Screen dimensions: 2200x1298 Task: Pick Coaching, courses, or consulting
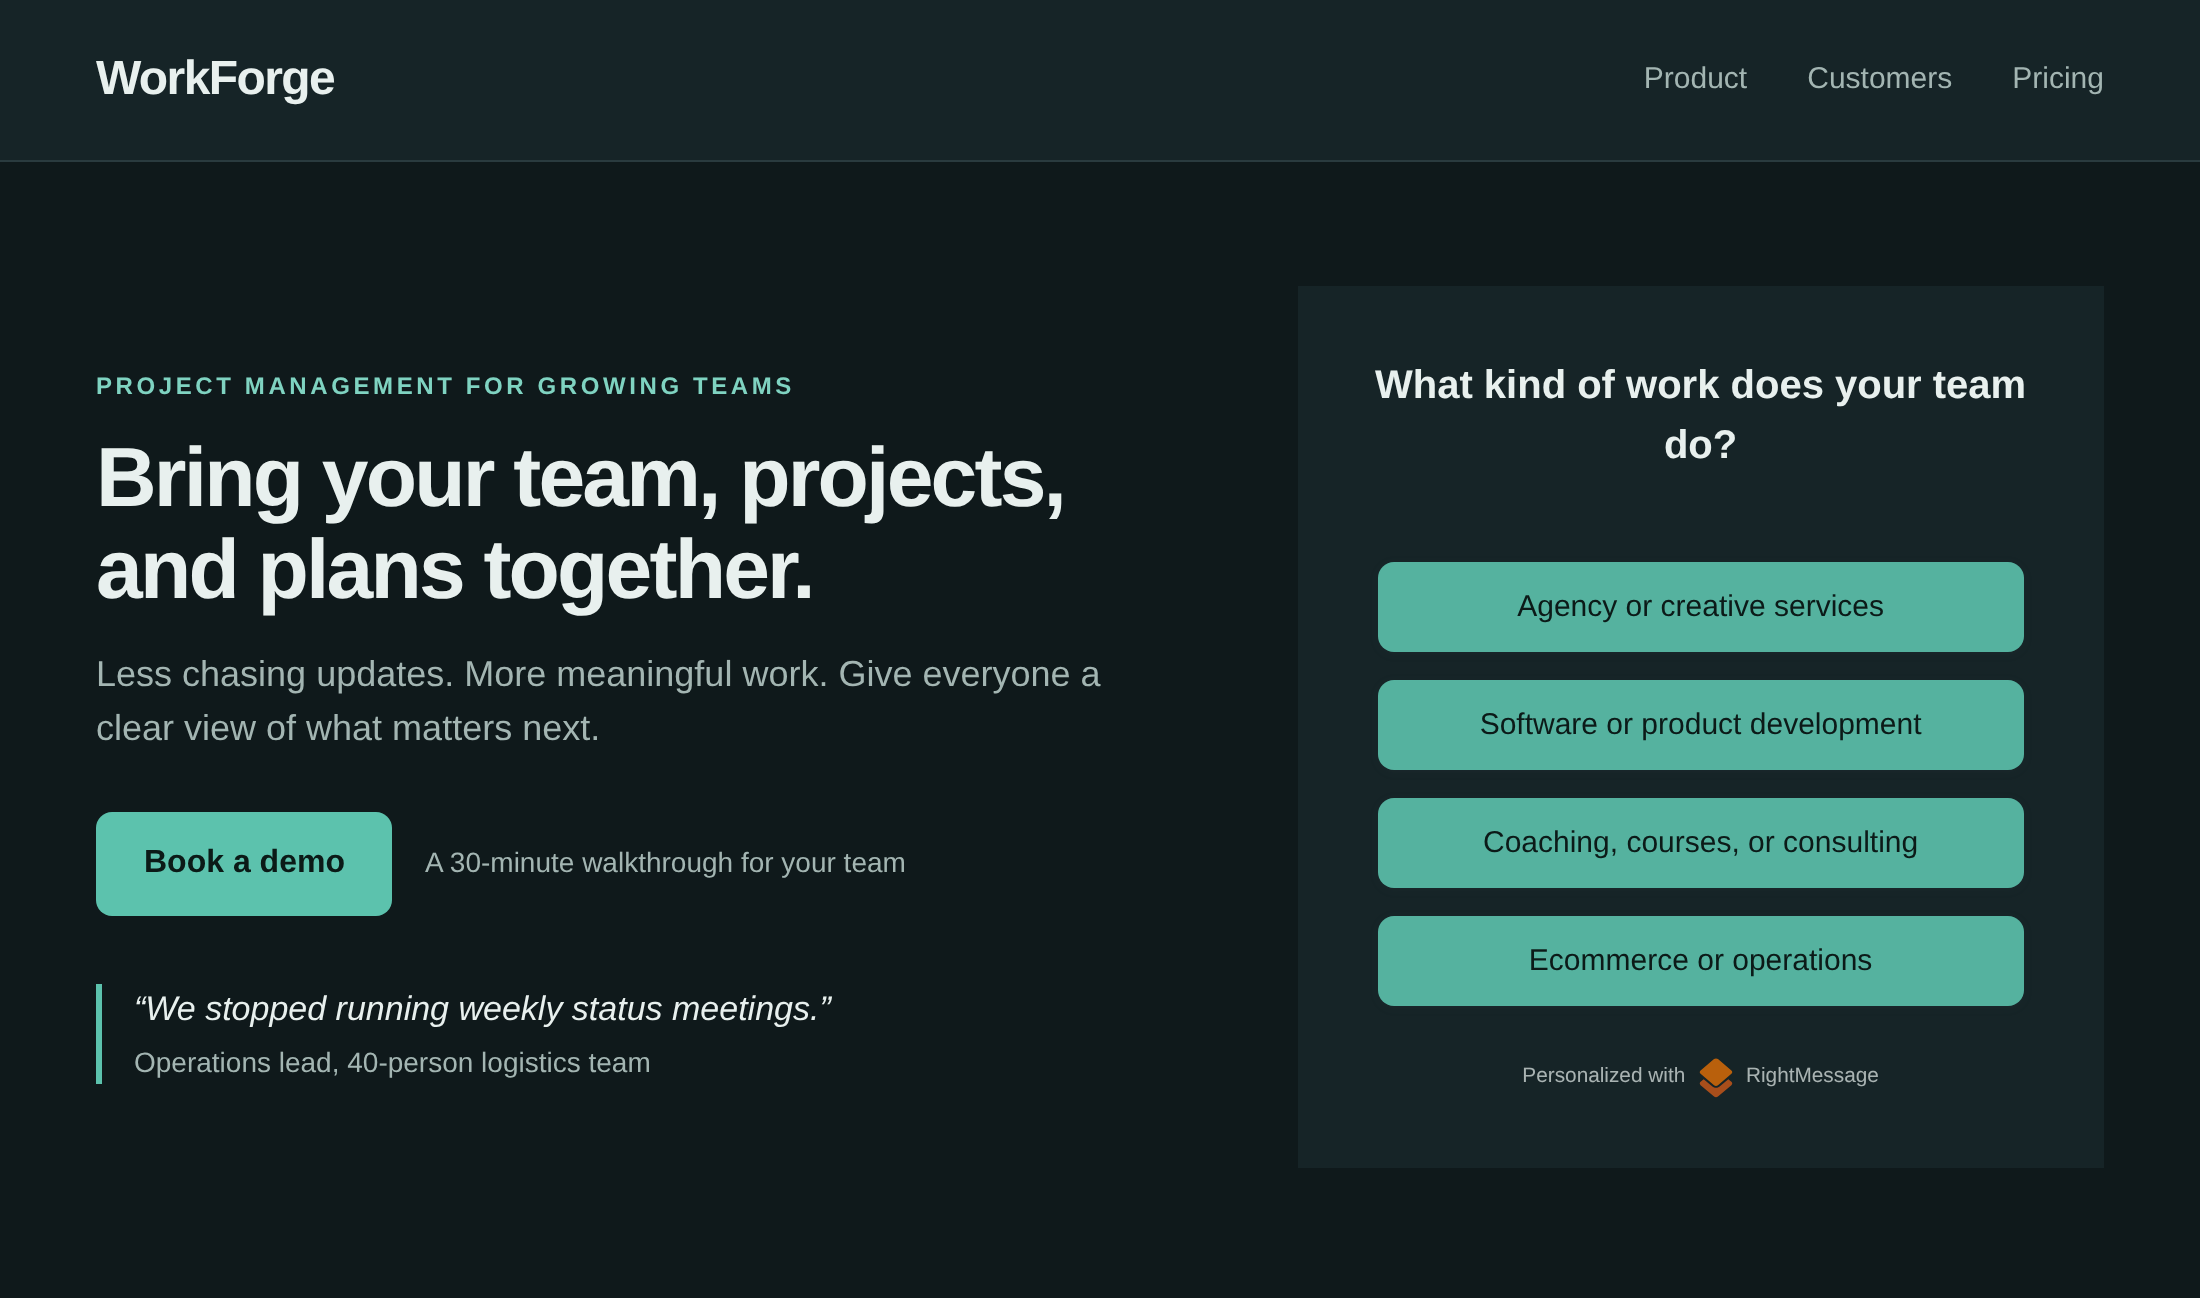pyautogui.click(x=1700, y=843)
